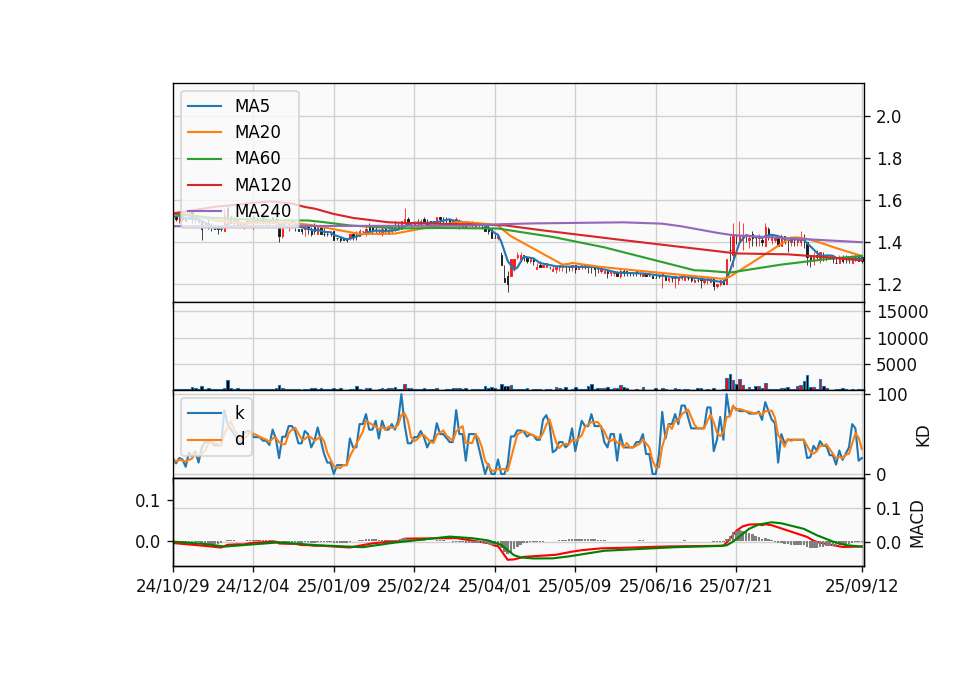Click the MA240 legend label
The height and width of the screenshot is (690, 960).
click(263, 211)
